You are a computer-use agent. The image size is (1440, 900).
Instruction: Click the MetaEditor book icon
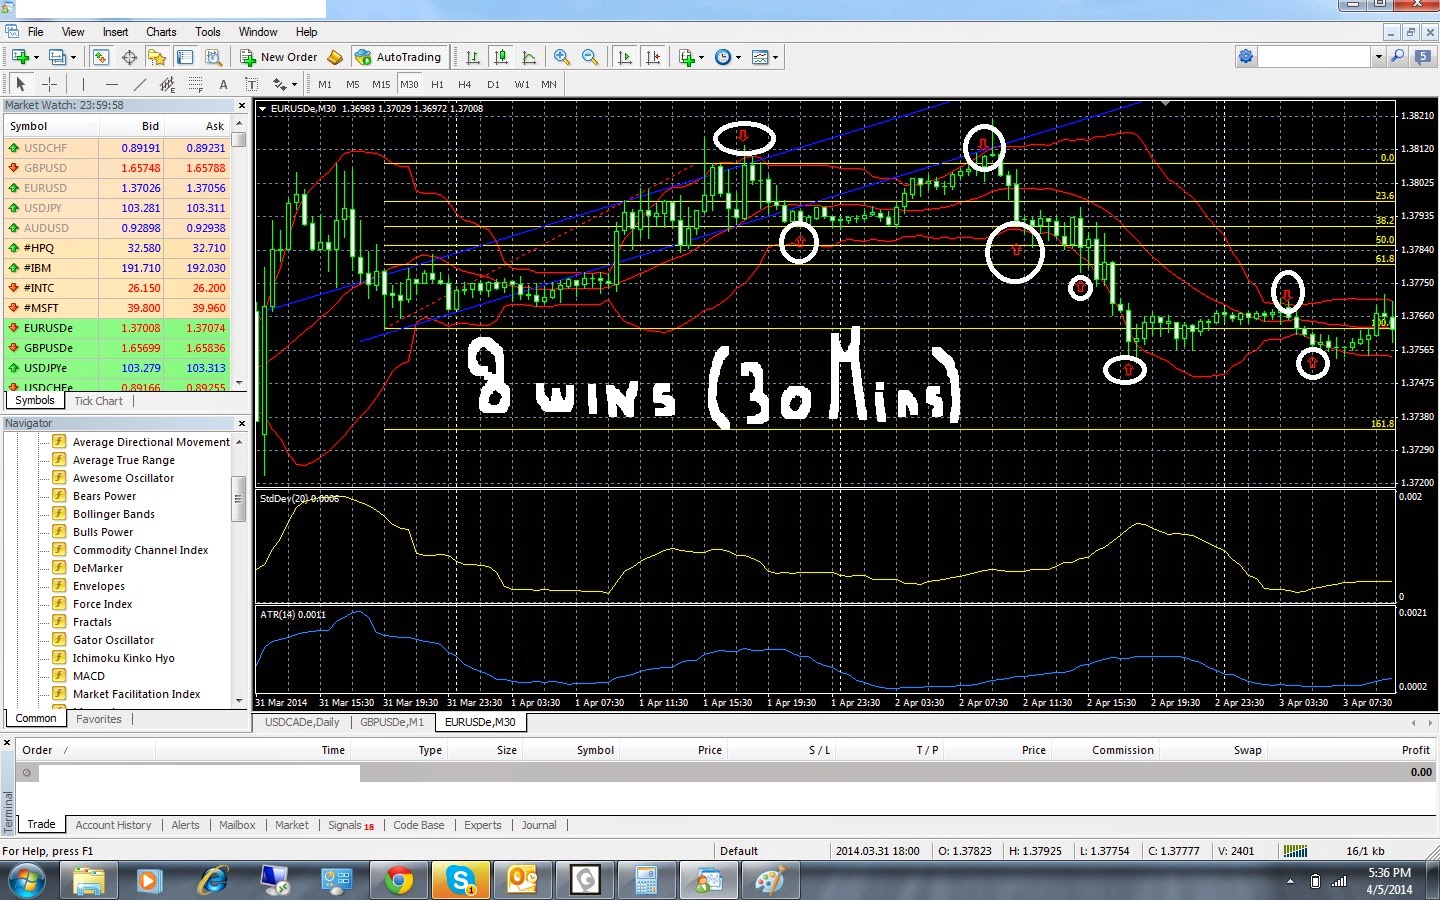click(335, 57)
